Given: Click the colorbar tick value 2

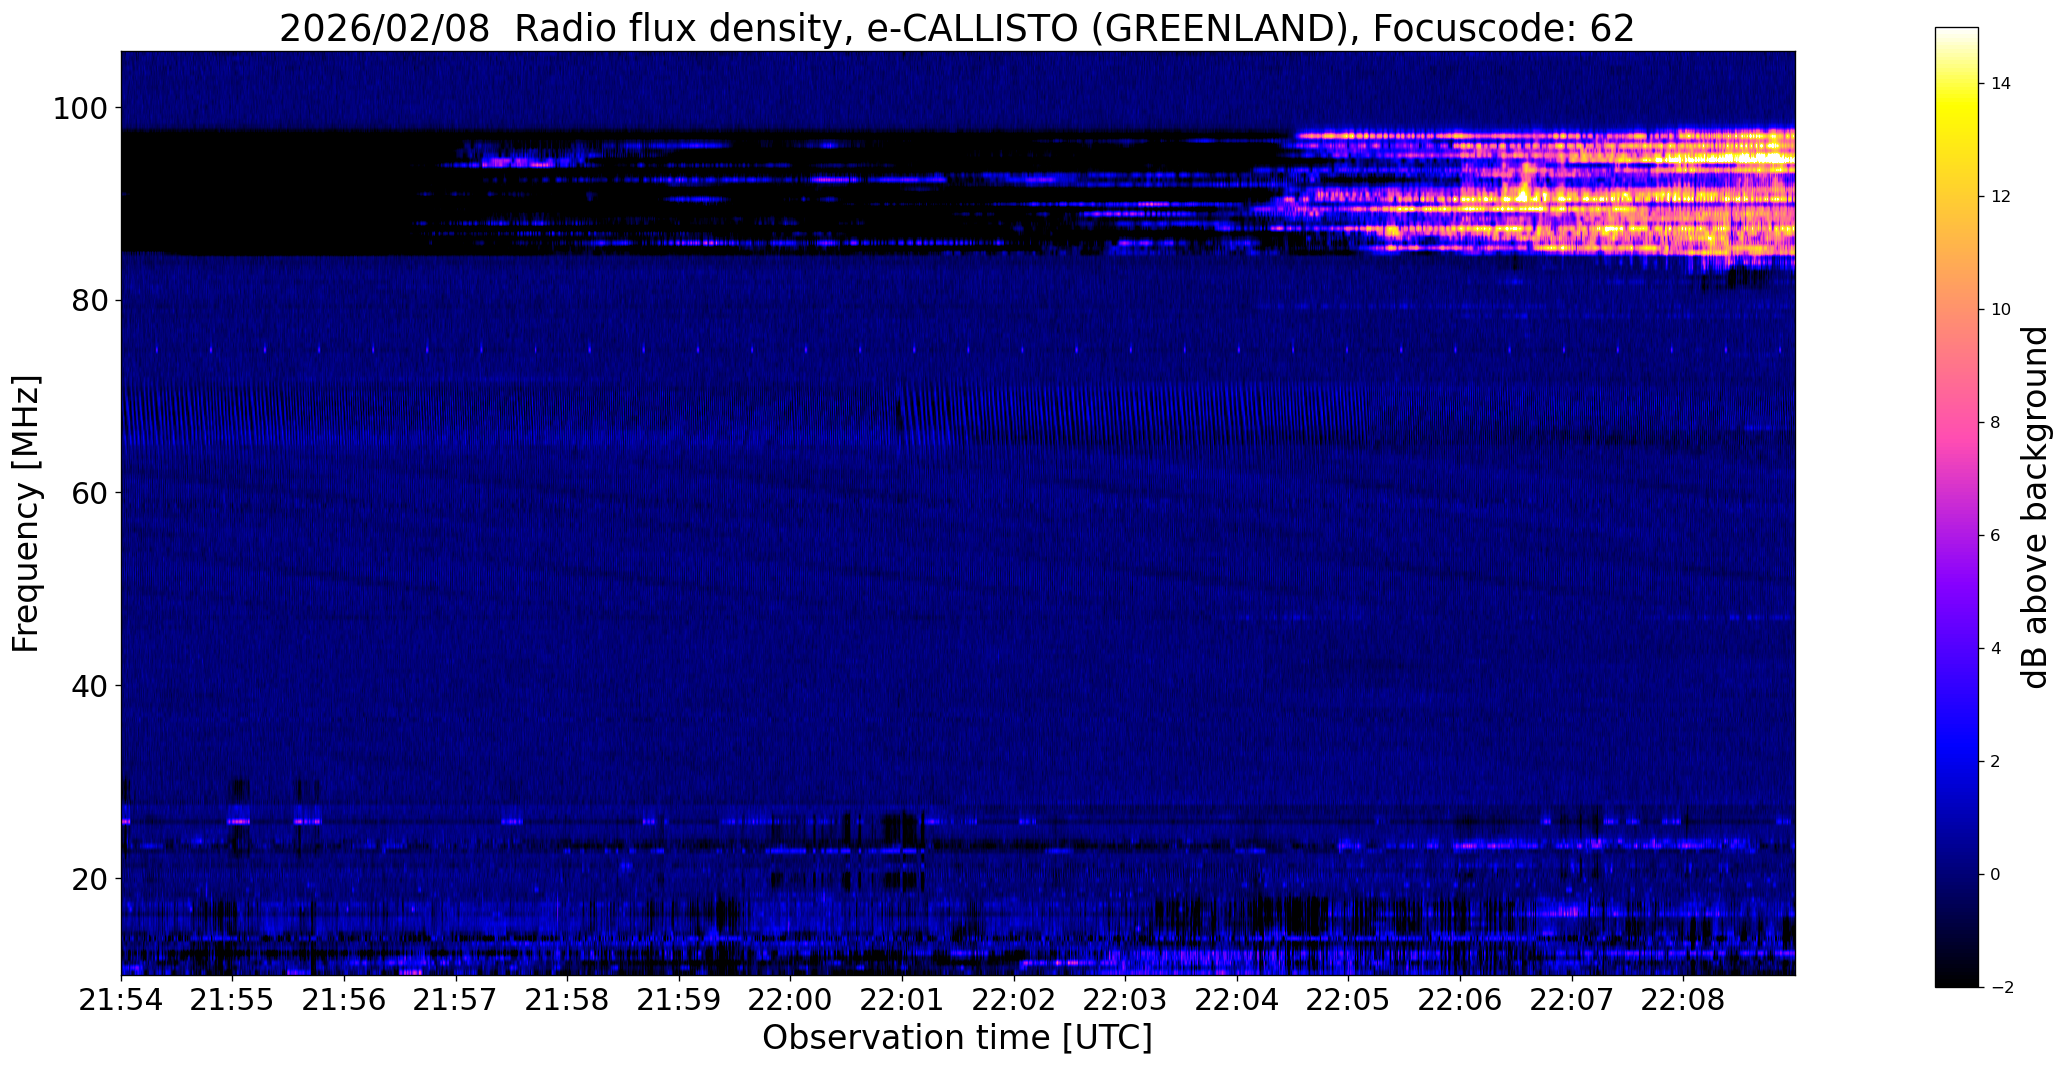Looking at the screenshot, I should pos(1996,761).
